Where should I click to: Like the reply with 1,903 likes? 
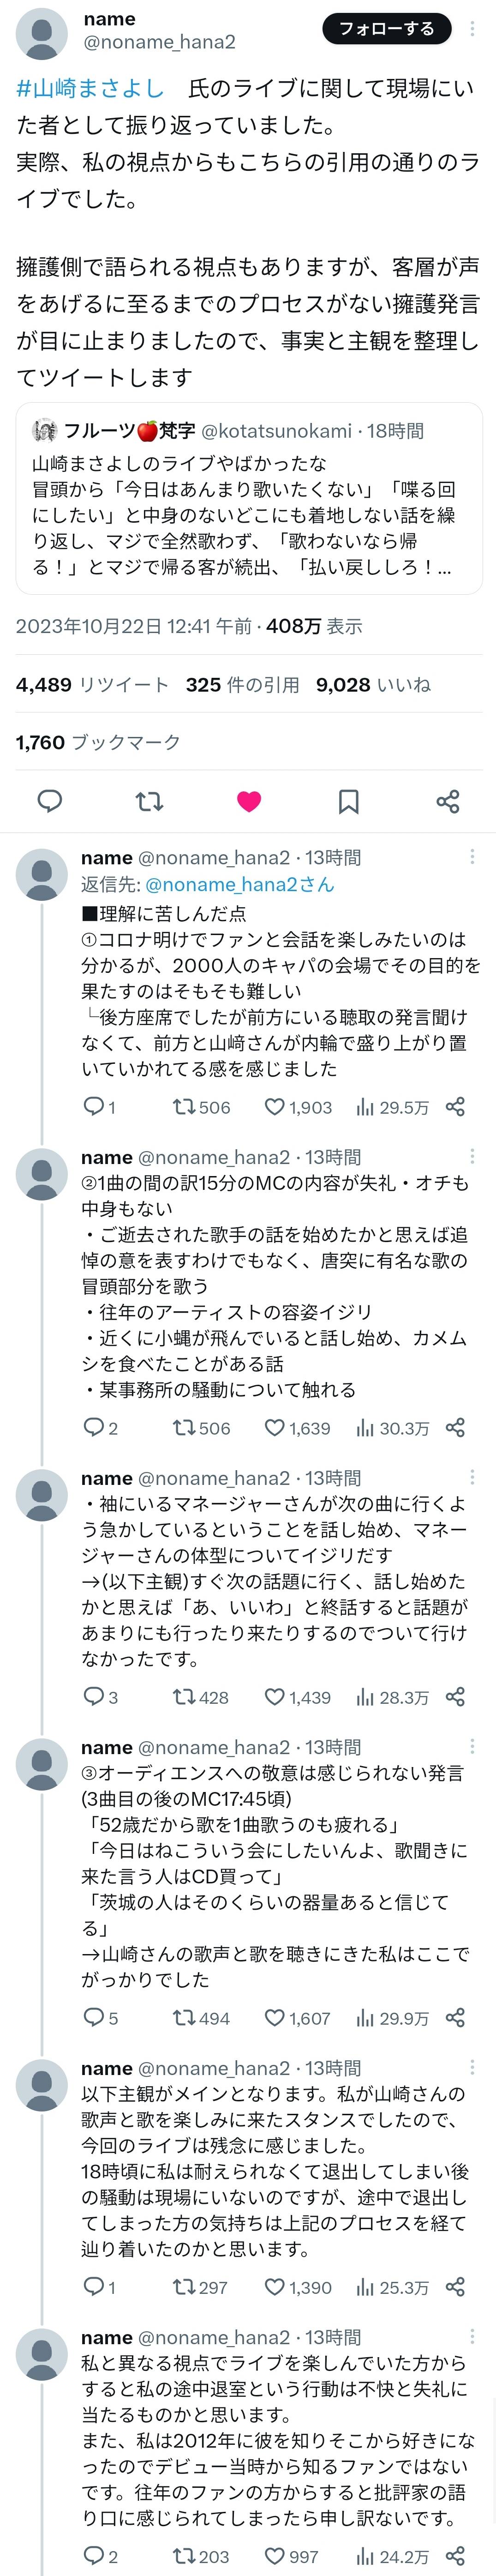275,1106
